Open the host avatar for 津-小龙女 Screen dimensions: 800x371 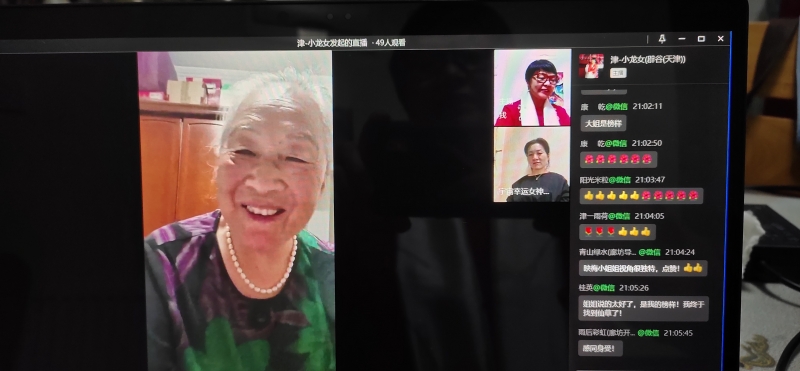click(591, 66)
